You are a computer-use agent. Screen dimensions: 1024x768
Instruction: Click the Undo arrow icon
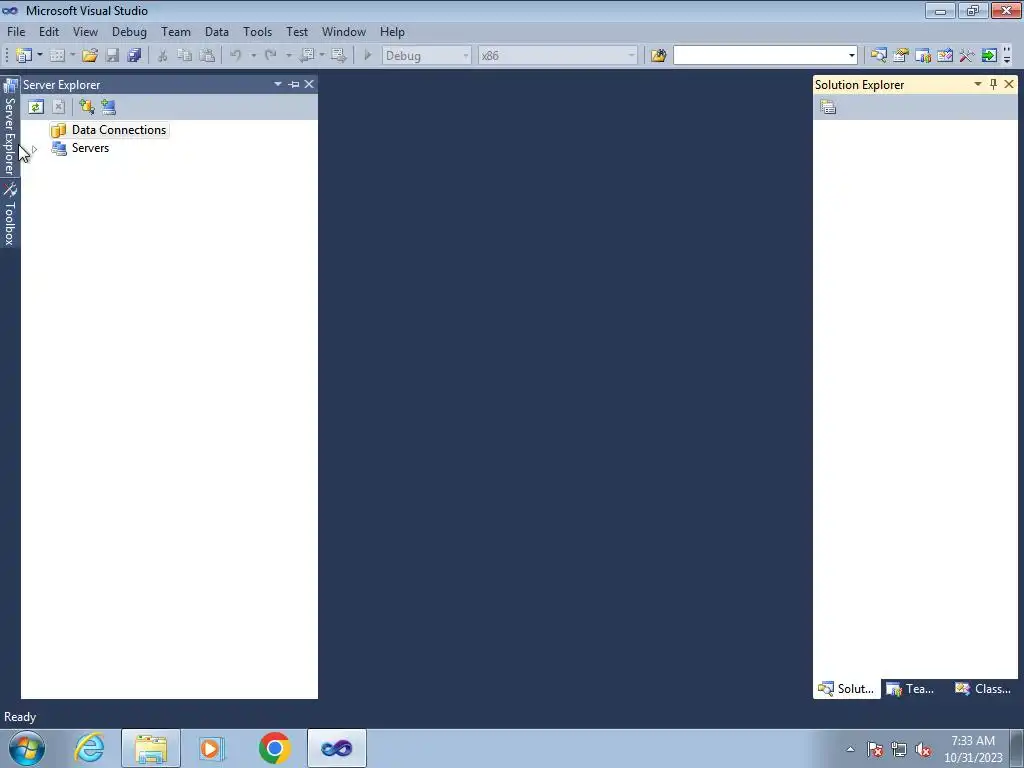(x=236, y=56)
